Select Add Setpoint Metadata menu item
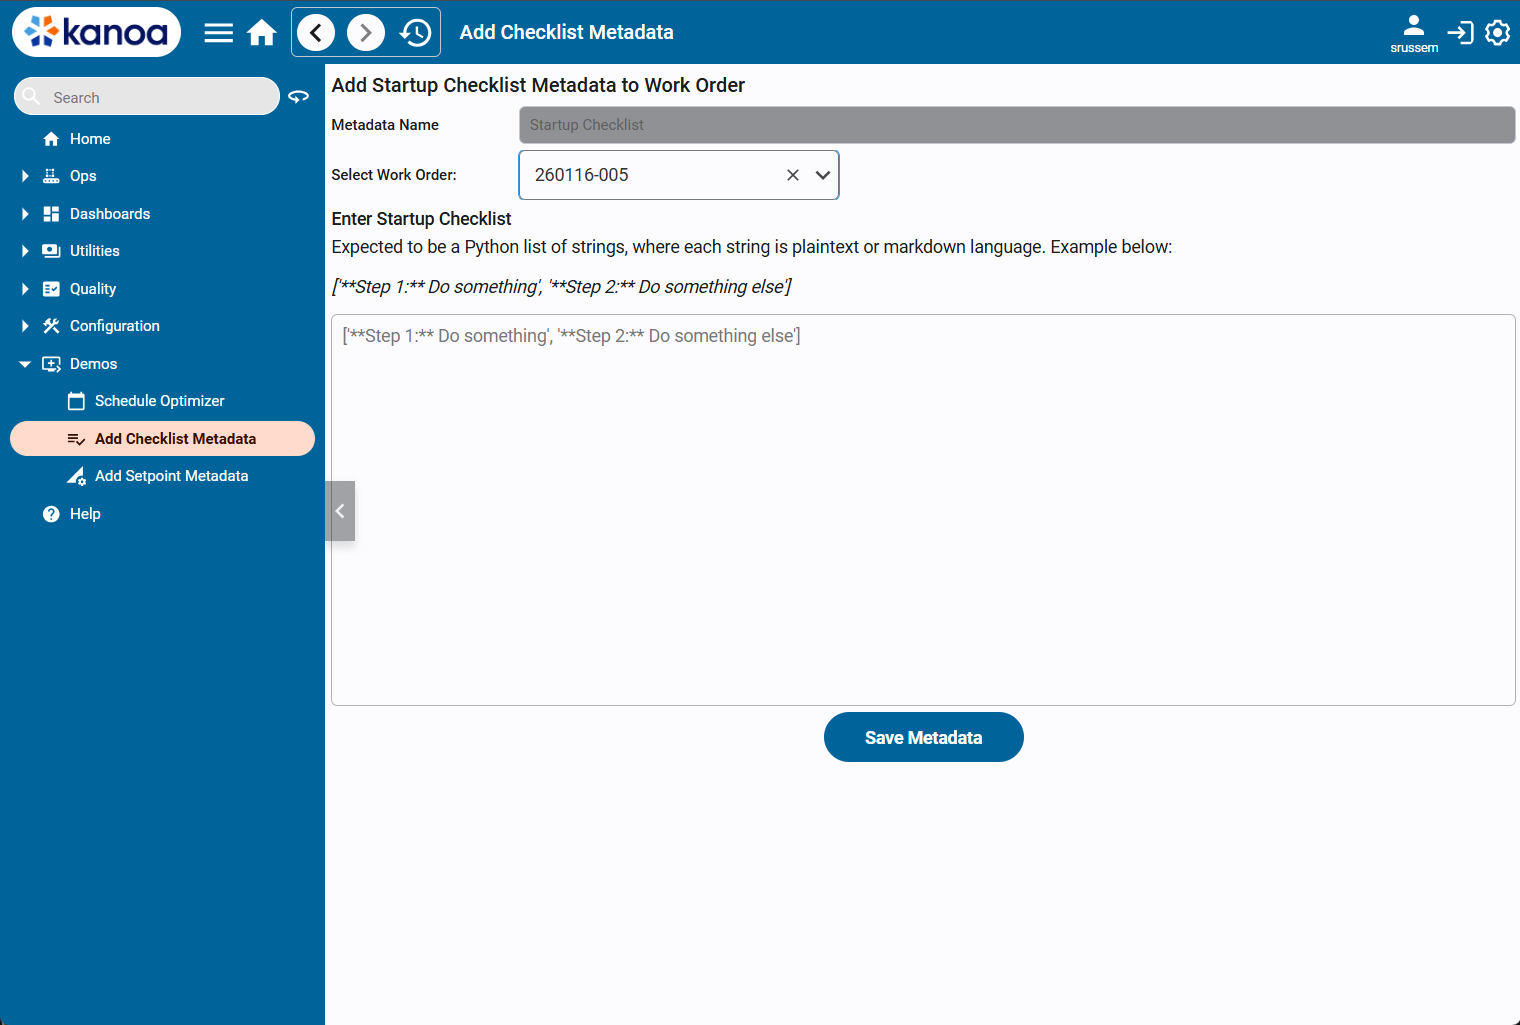 click(171, 476)
